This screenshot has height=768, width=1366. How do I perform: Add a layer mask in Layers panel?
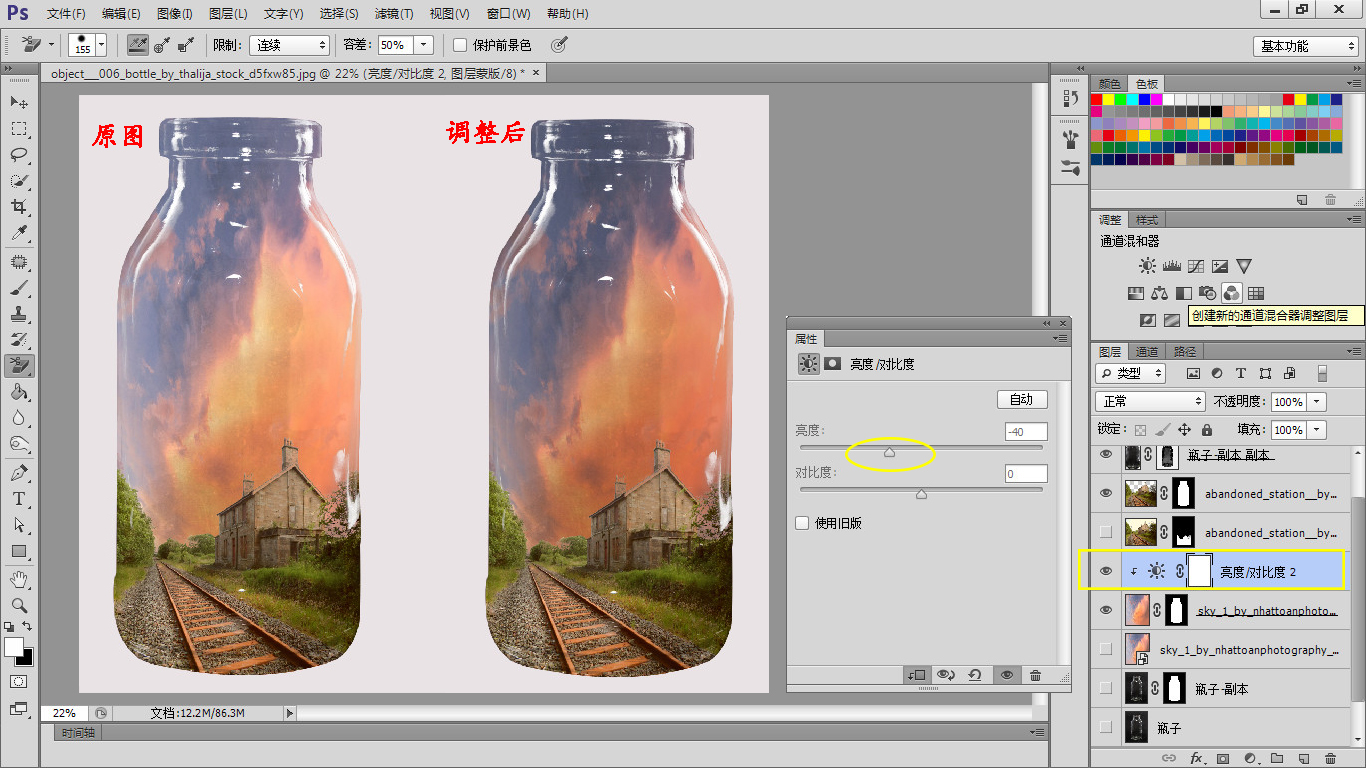[x=1222, y=759]
